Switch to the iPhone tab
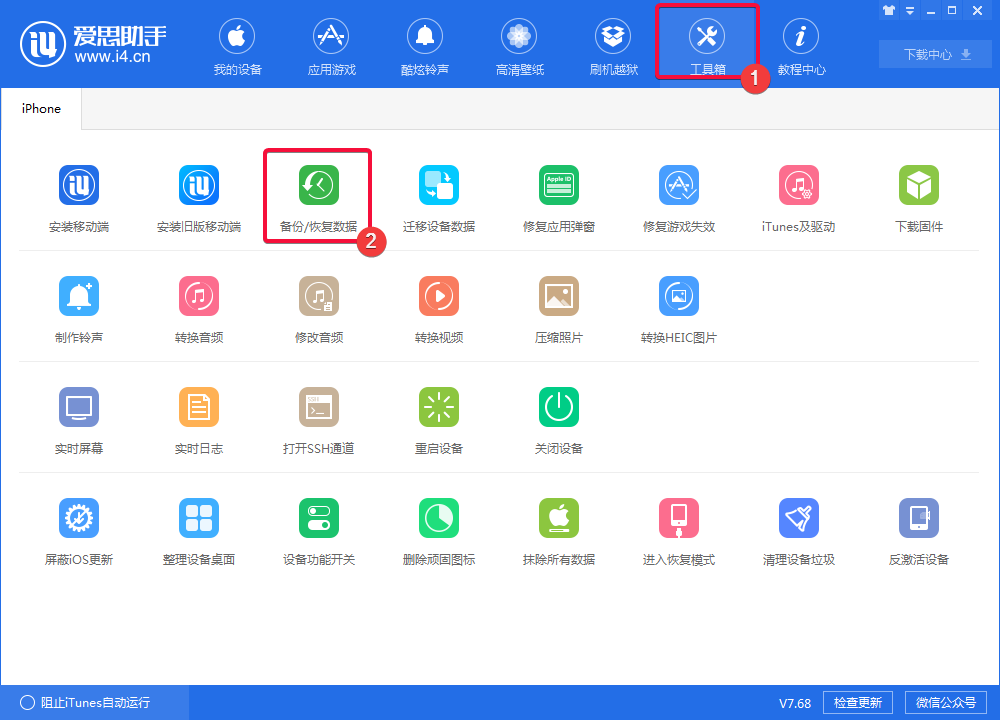 41,107
